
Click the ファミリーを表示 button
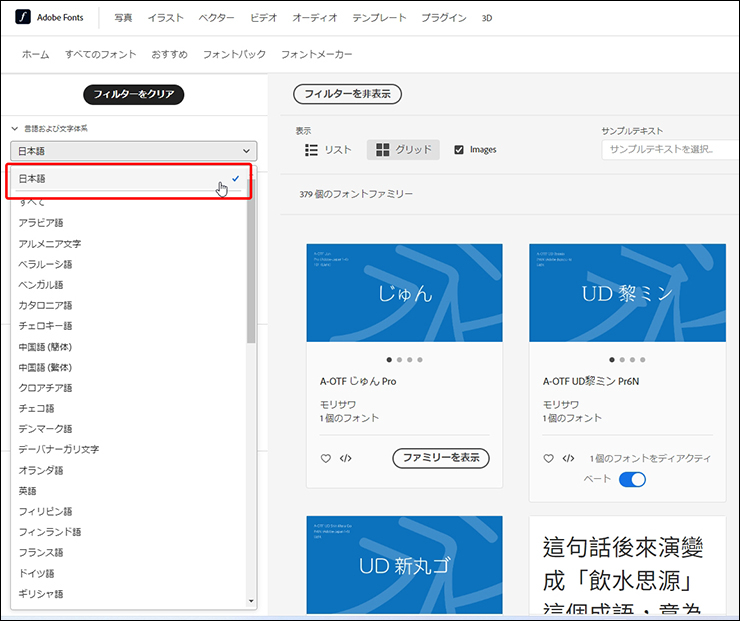[440, 458]
